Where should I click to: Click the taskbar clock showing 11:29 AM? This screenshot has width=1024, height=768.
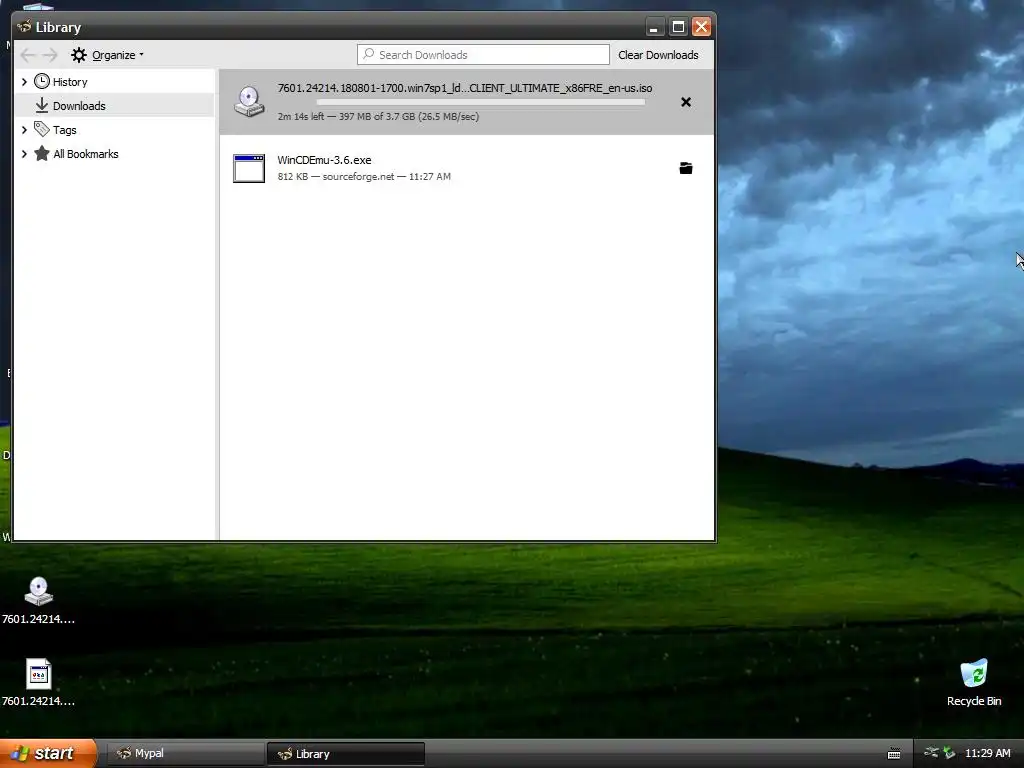point(987,753)
